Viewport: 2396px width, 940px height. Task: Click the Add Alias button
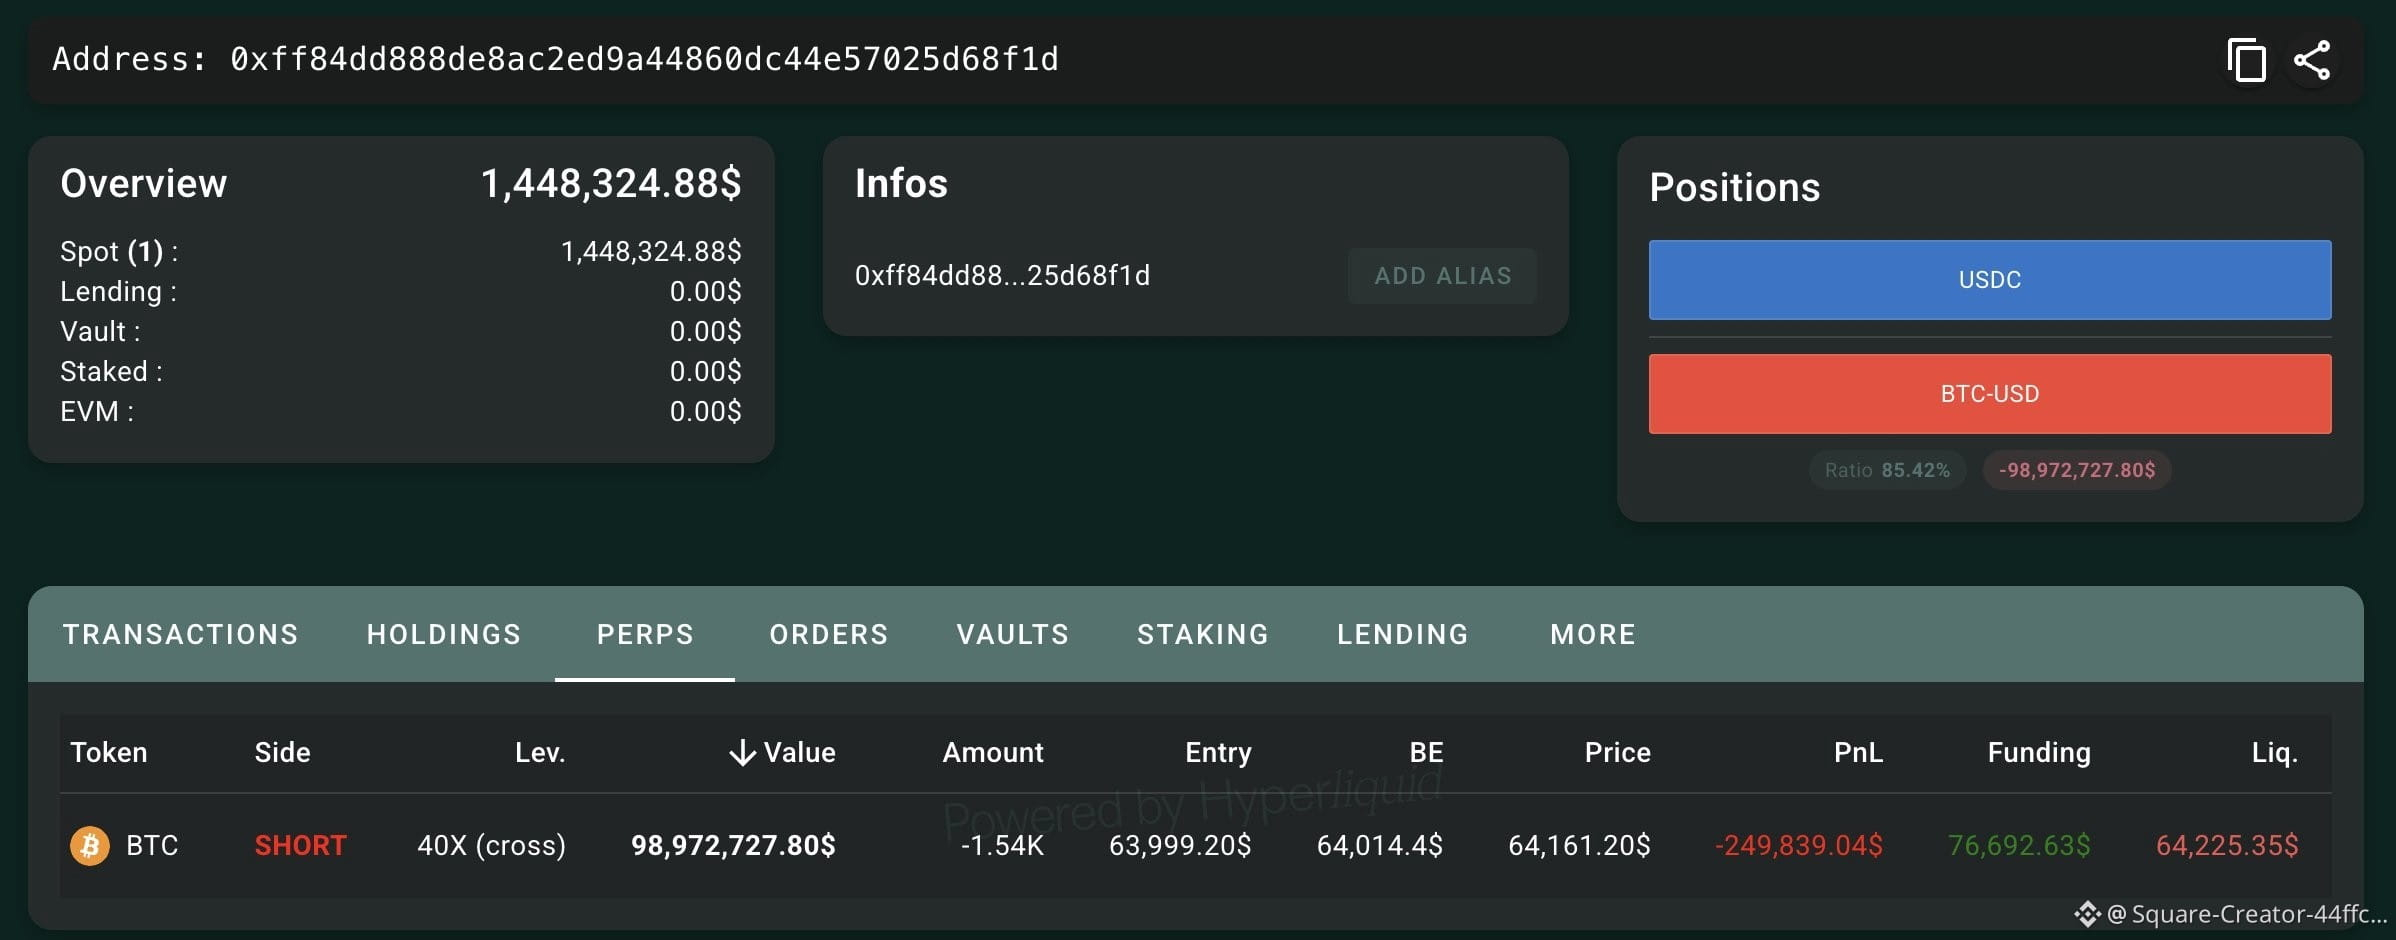tap(1442, 276)
